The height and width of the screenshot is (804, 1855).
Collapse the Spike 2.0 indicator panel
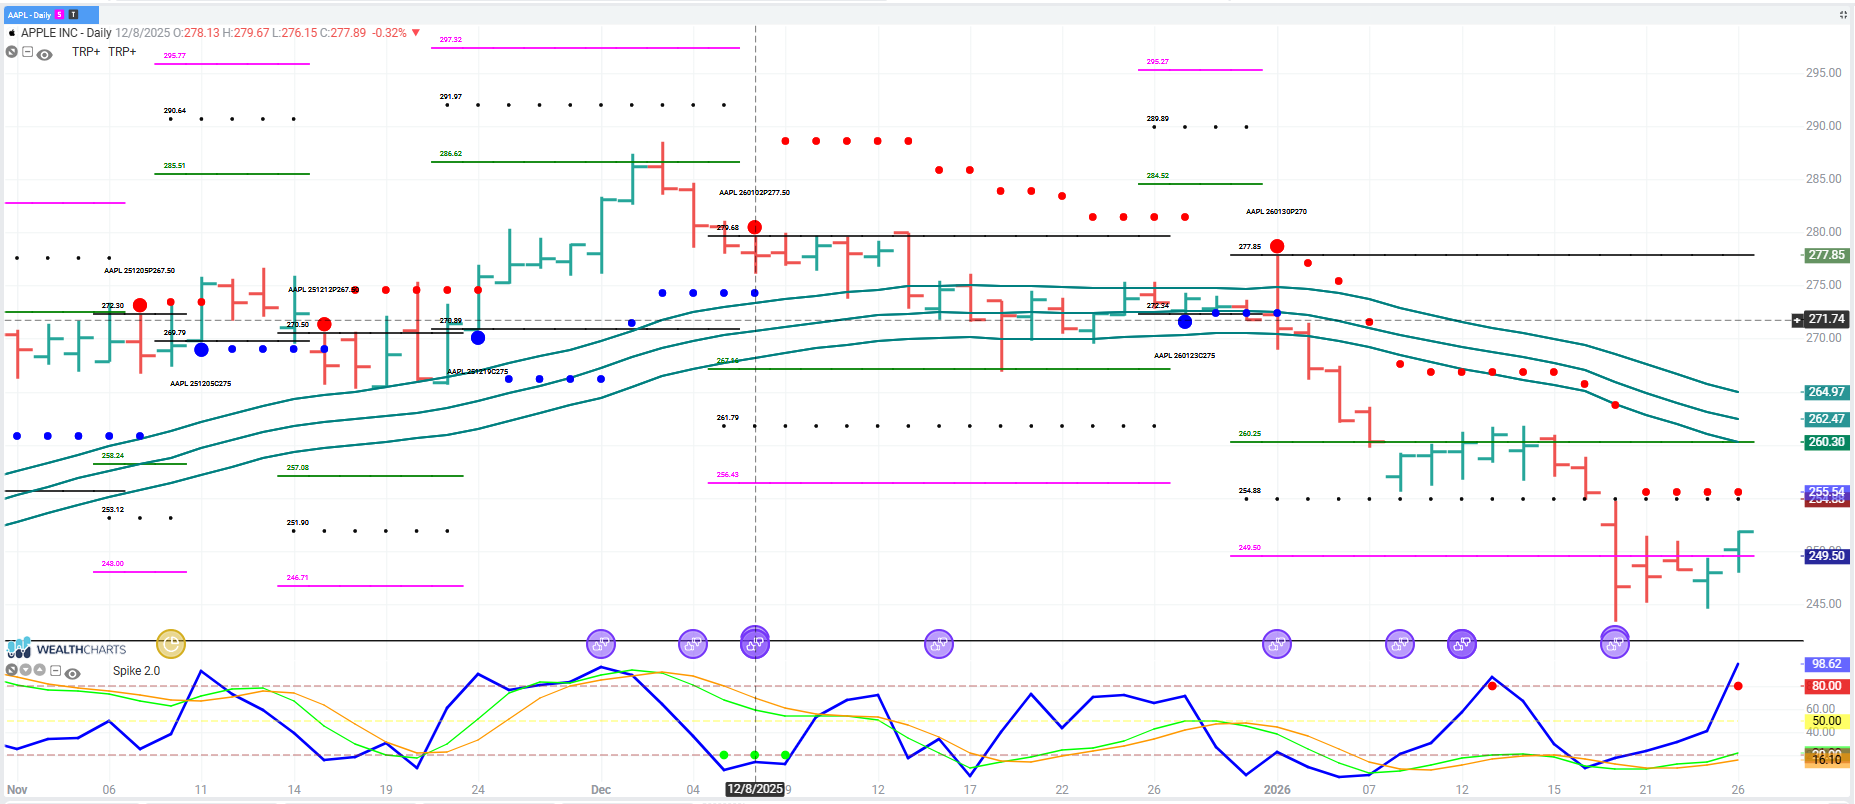[x=56, y=671]
